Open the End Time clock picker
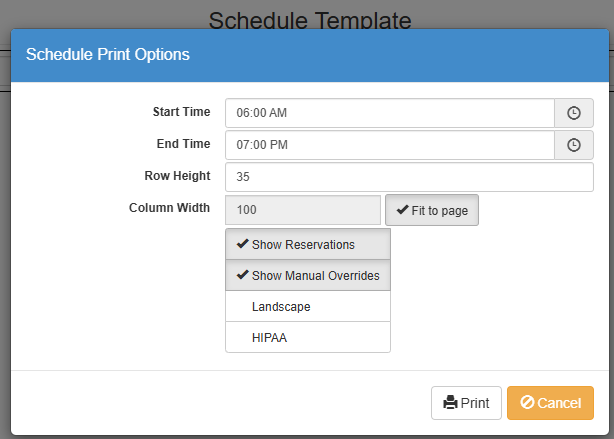 [x=574, y=145]
